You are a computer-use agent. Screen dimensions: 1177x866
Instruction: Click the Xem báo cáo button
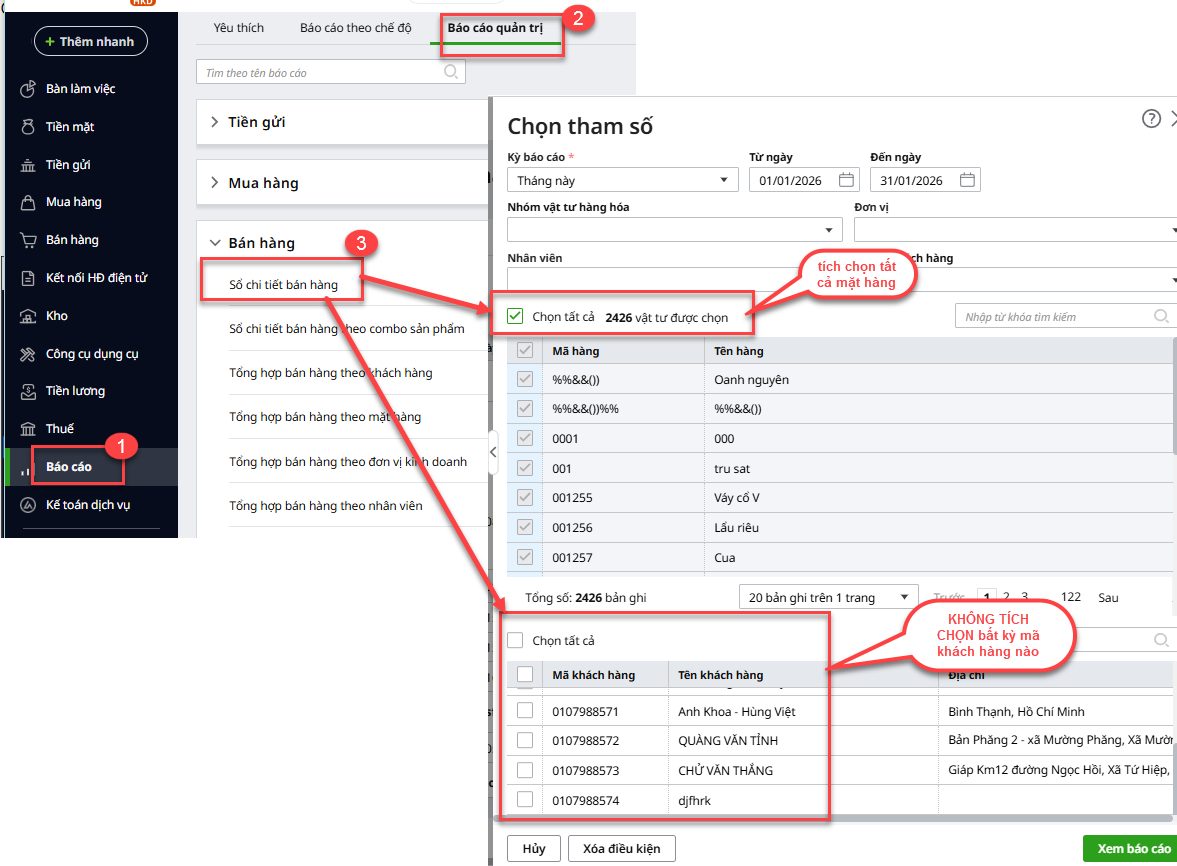click(x=1133, y=848)
